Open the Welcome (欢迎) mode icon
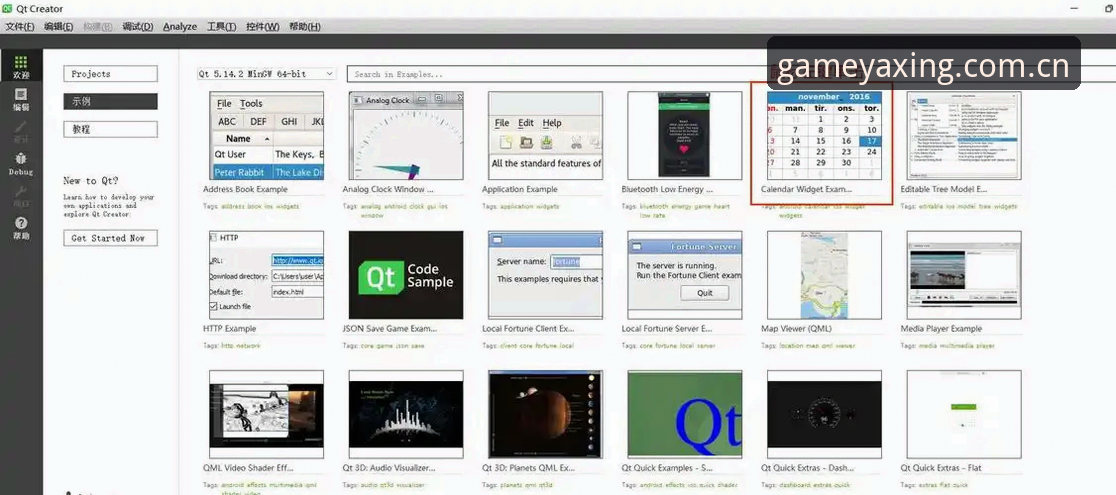Image resolution: width=1116 pixels, height=495 pixels. tap(21, 68)
